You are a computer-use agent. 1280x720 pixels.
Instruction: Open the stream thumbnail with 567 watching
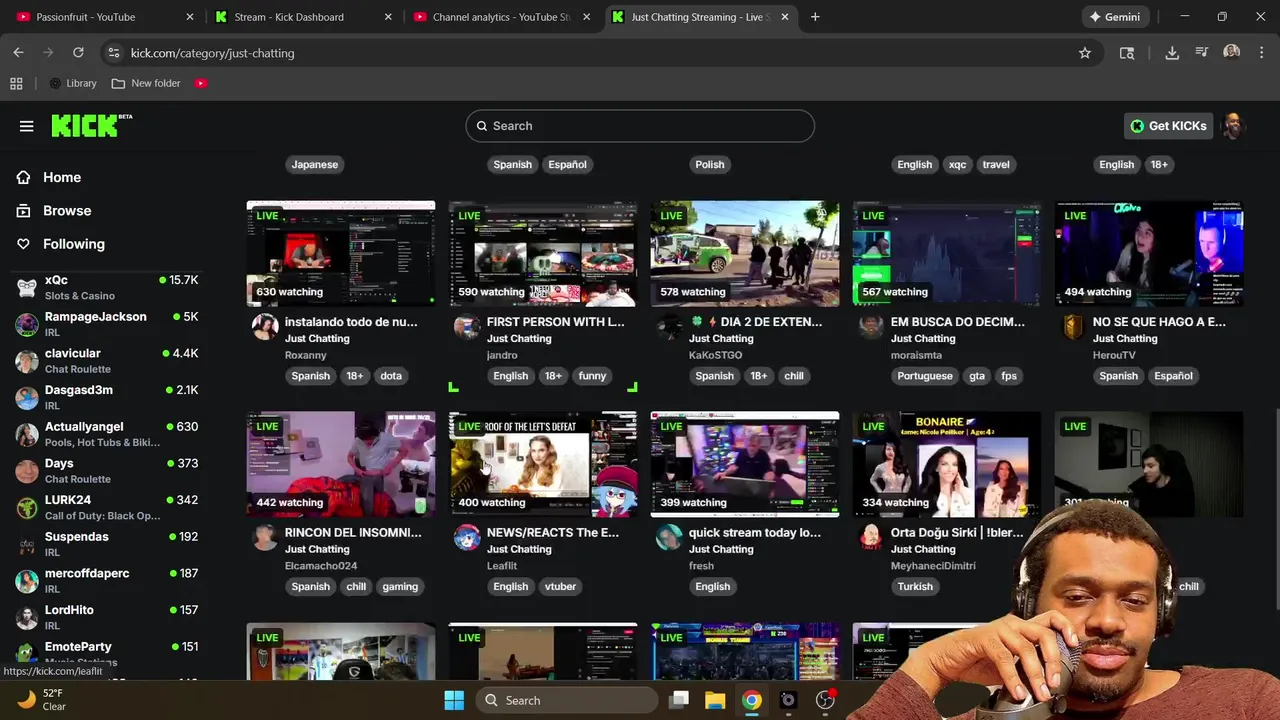tap(947, 253)
